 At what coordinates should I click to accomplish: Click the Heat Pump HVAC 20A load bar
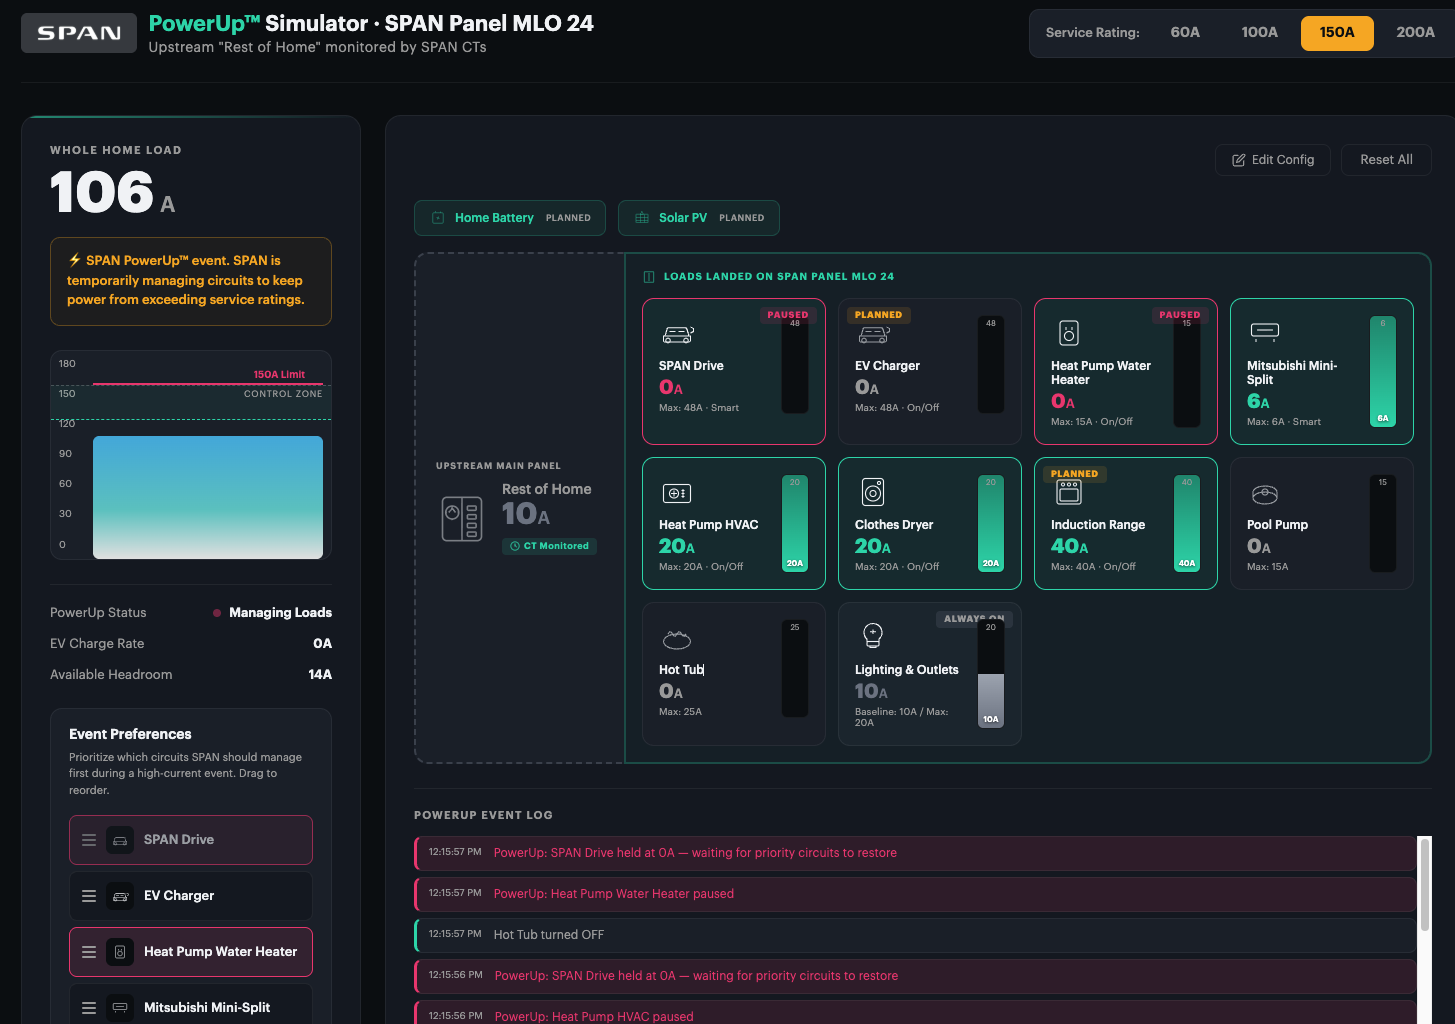coord(795,523)
